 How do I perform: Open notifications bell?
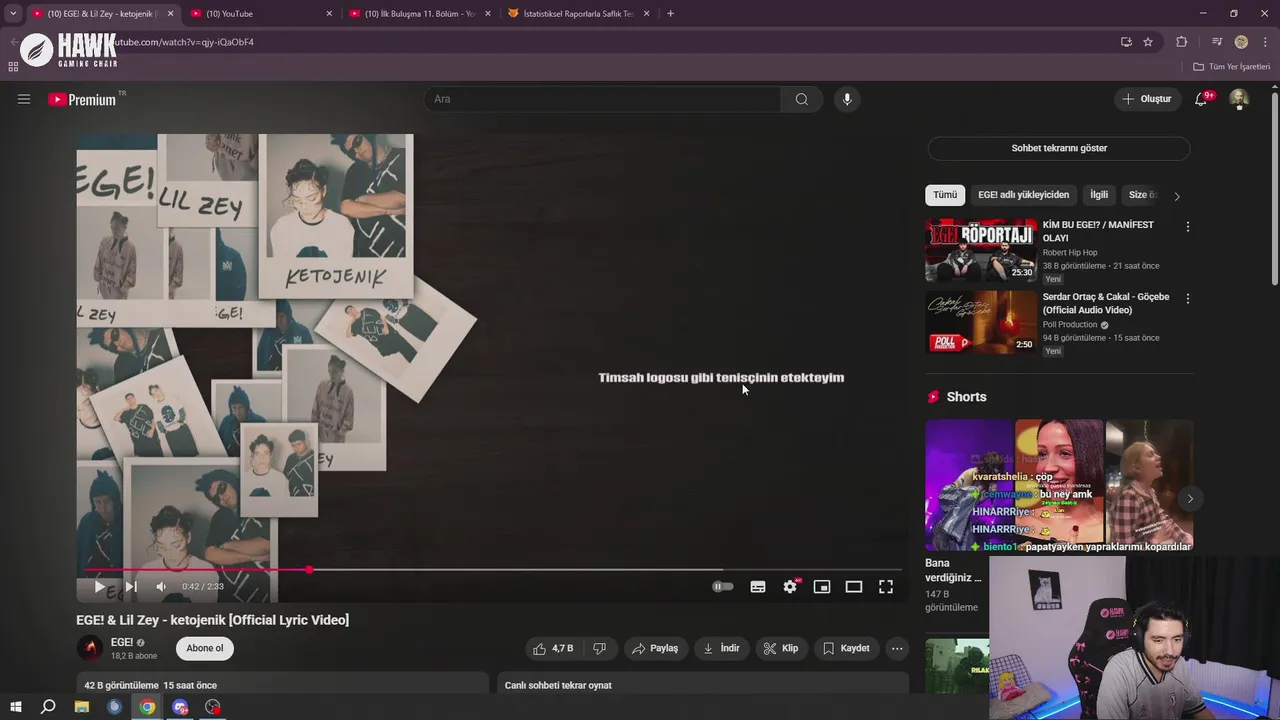(x=1202, y=99)
